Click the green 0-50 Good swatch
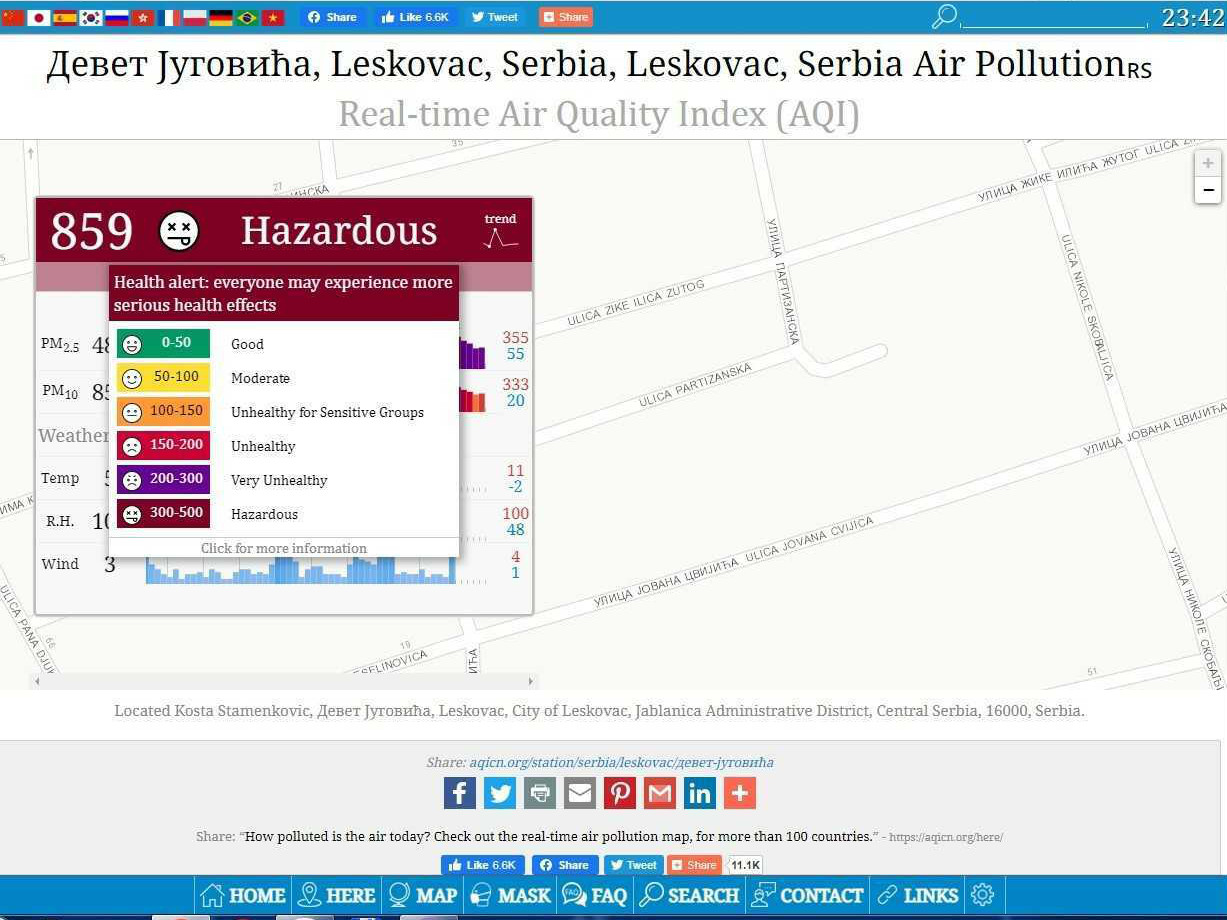This screenshot has height=920, width=1227. [x=164, y=344]
